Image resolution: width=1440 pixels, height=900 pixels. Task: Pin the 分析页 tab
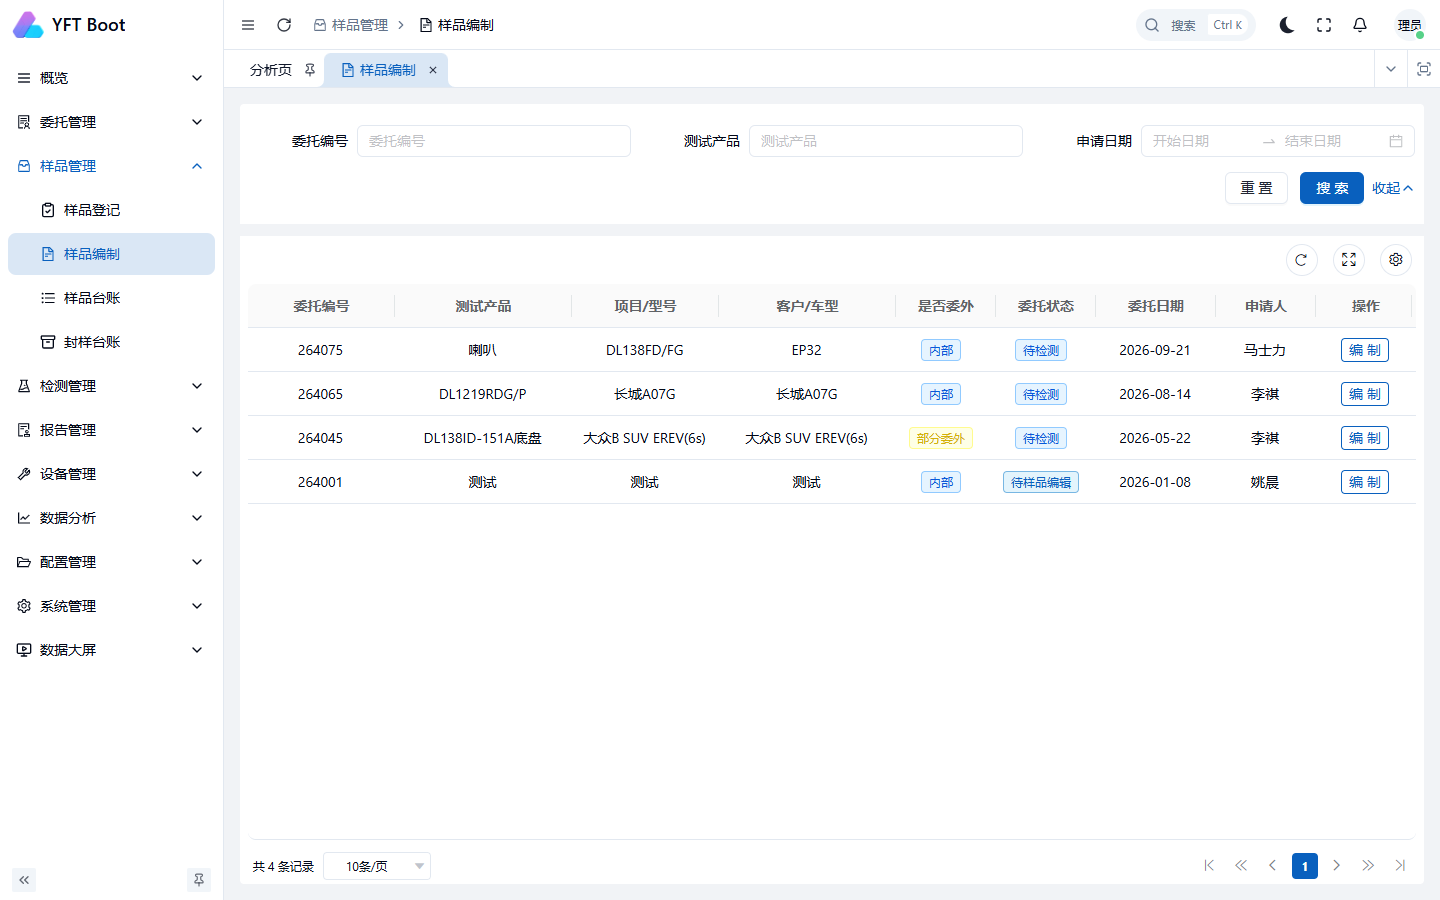[310, 70]
